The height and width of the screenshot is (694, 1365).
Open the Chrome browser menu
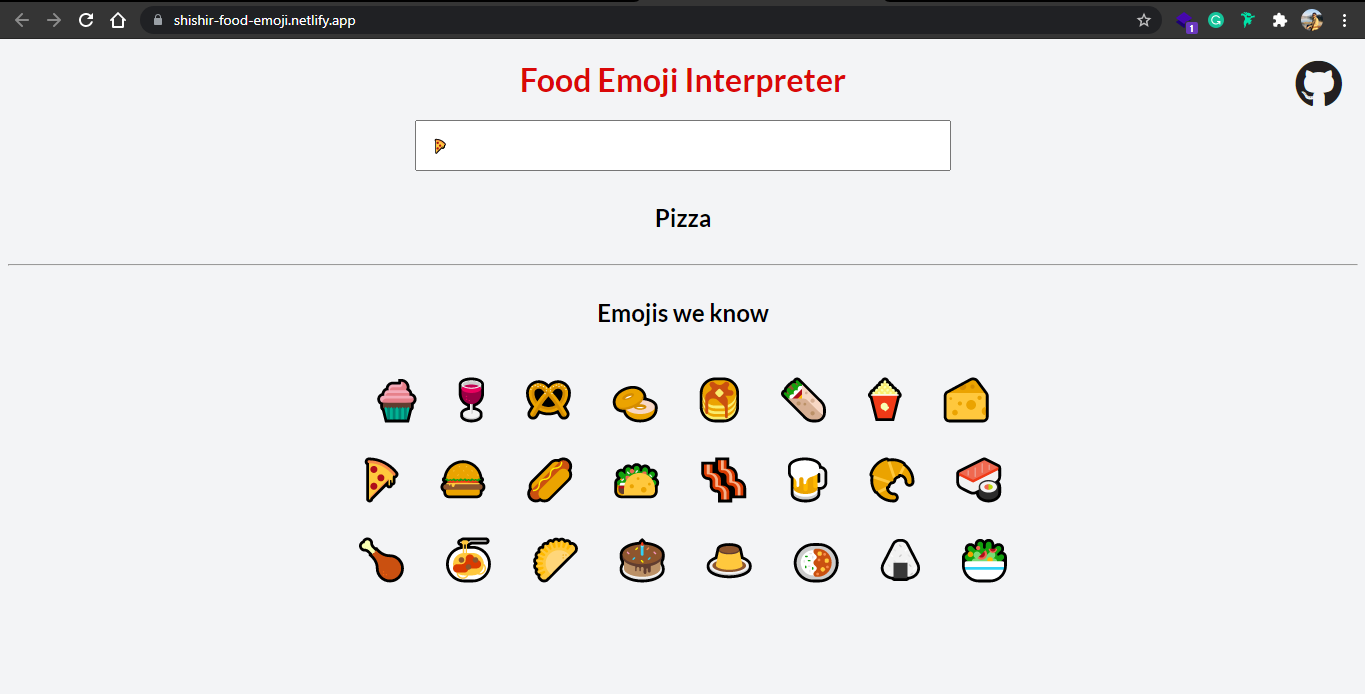(1344, 19)
